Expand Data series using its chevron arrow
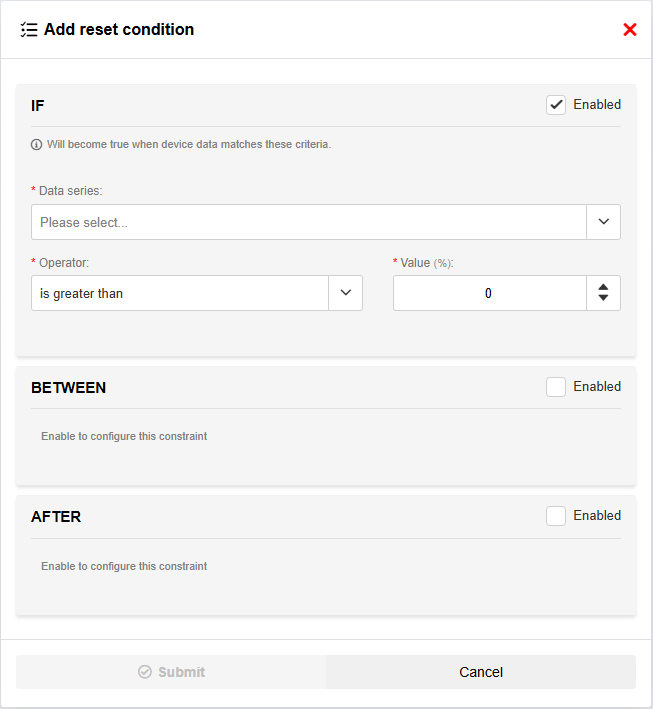Screen dimensions: 653x709 [603, 222]
